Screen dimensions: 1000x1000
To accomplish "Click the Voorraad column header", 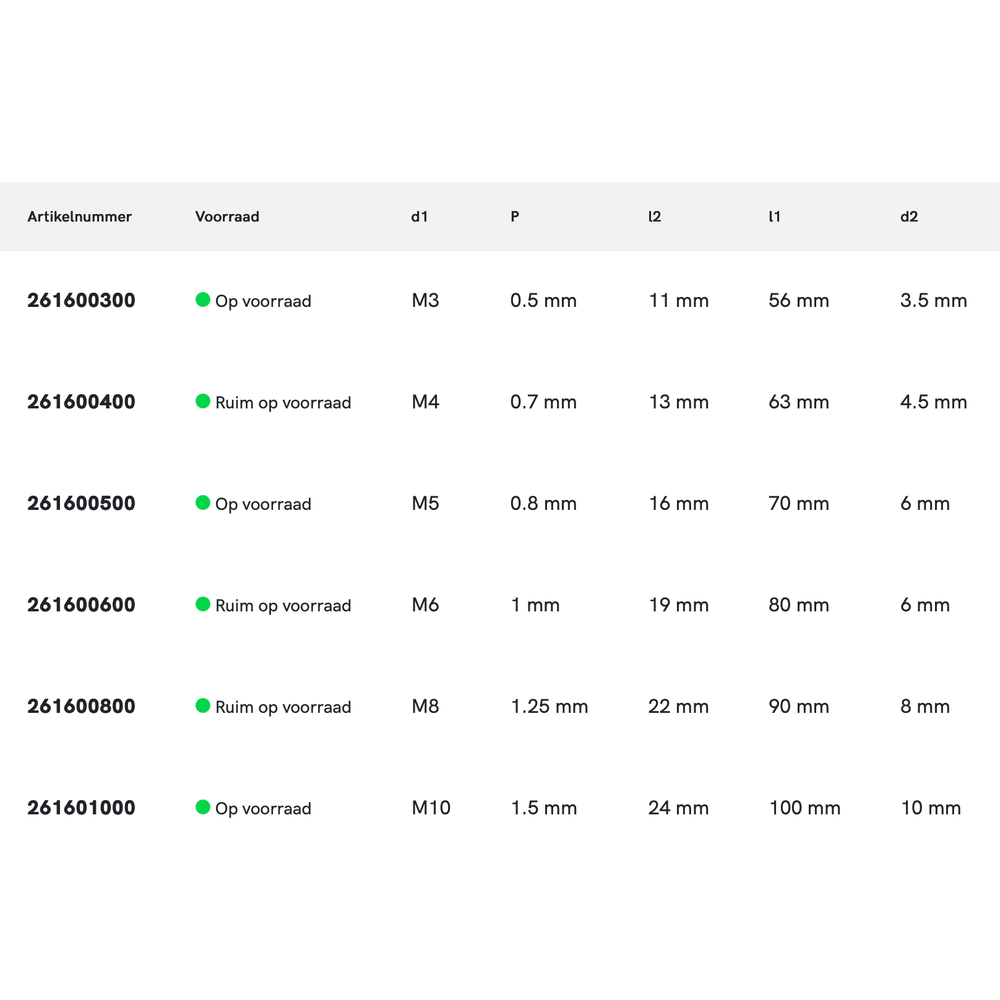I will pyautogui.click(x=227, y=217).
